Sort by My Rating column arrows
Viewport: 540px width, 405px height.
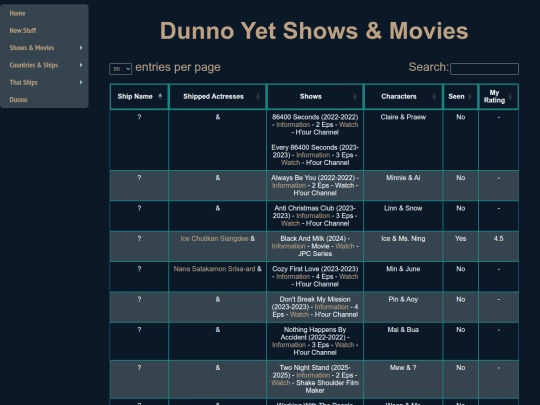(510, 96)
